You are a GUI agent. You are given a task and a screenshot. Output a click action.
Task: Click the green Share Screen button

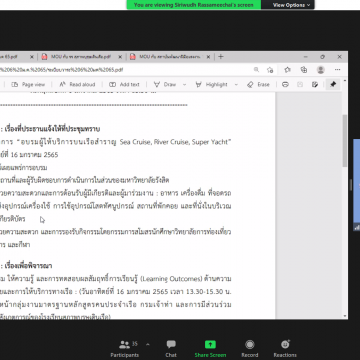point(210,349)
